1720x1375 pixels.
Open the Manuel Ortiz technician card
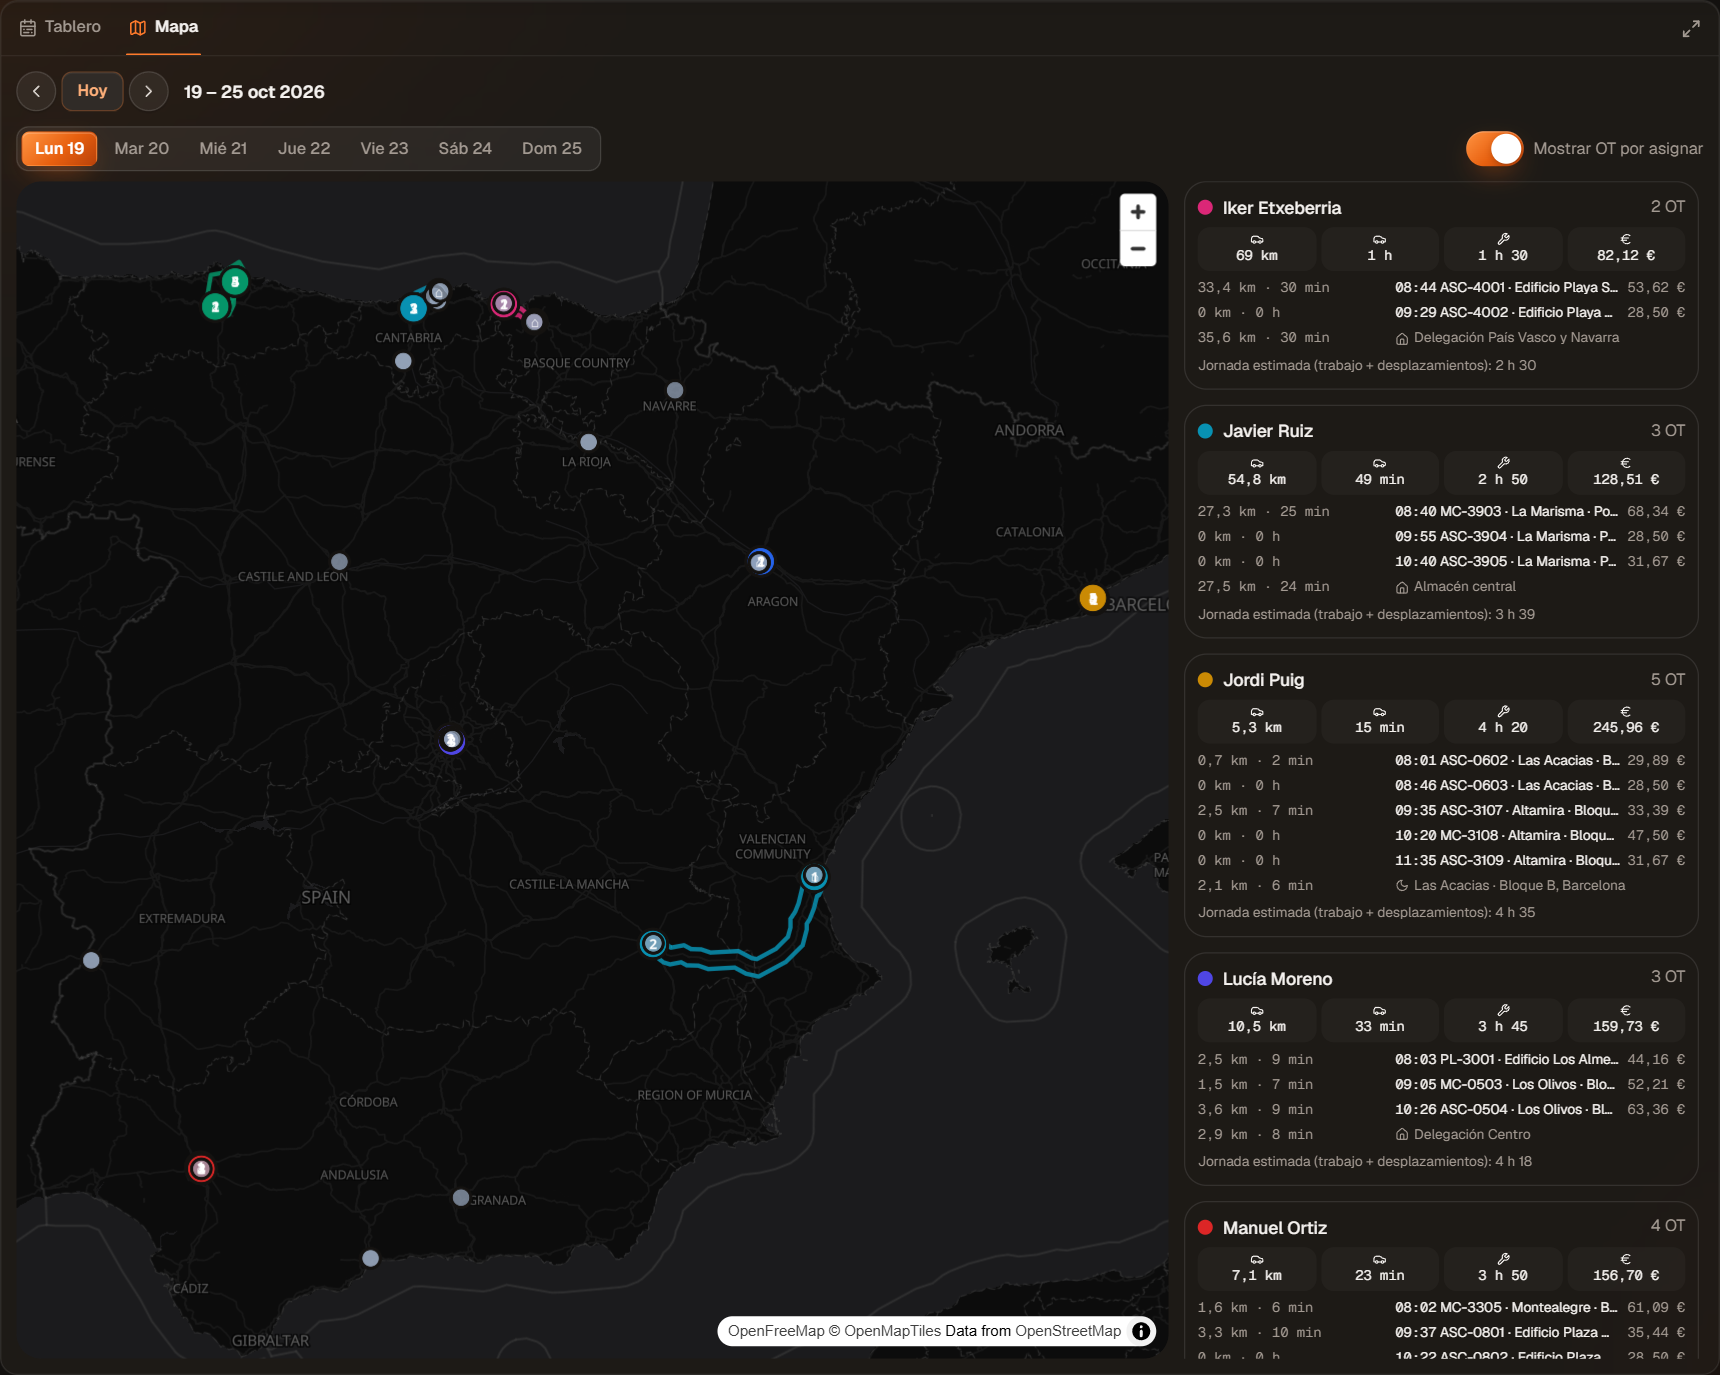pyautogui.click(x=1441, y=1280)
